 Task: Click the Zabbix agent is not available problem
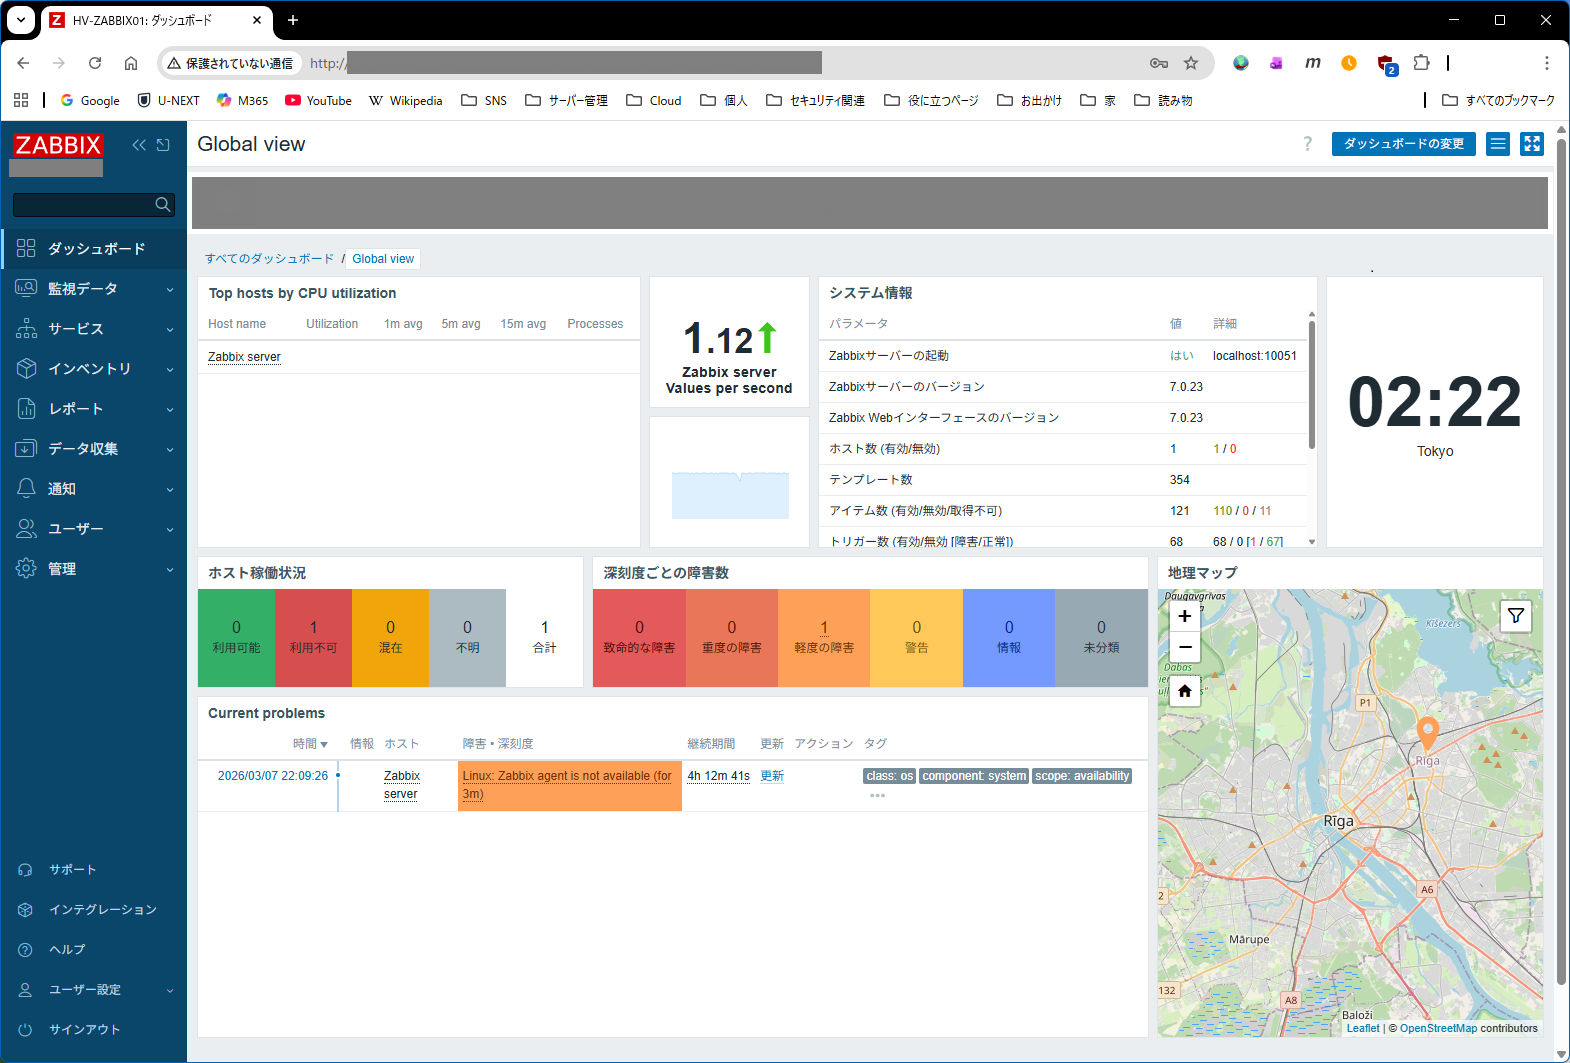pyautogui.click(x=567, y=785)
